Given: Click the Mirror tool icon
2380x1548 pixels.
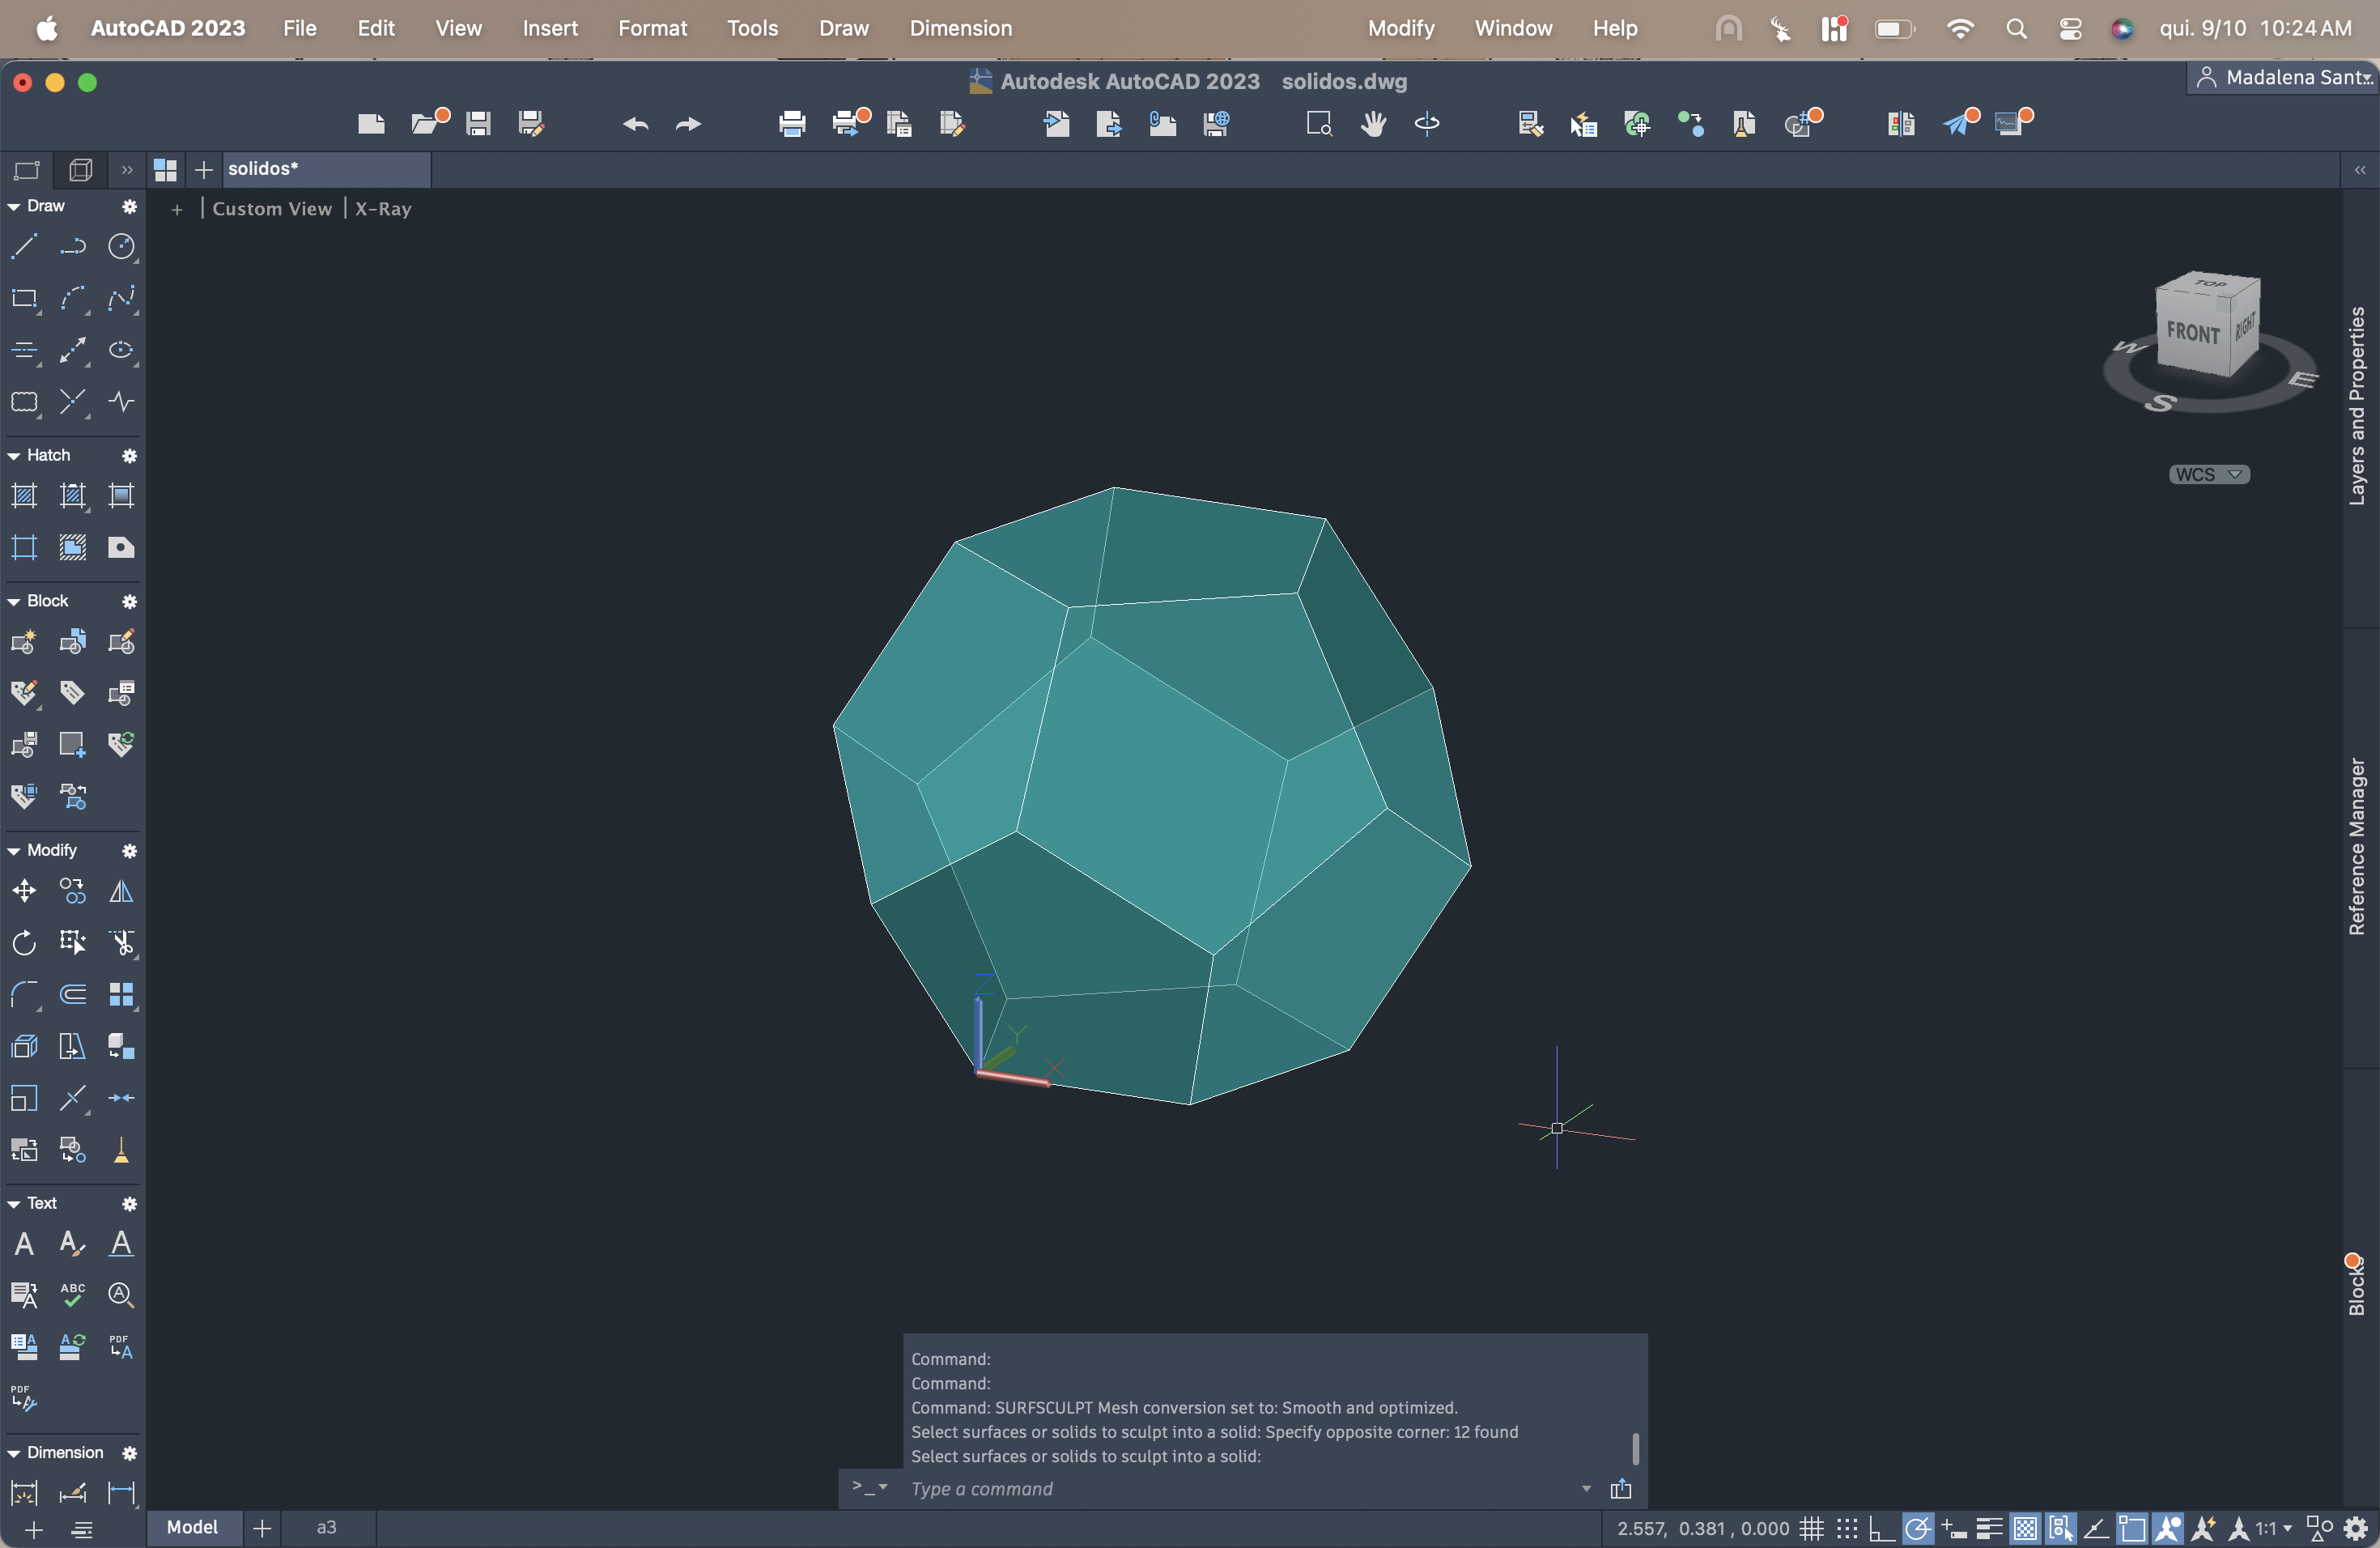Looking at the screenshot, I should point(121,890).
